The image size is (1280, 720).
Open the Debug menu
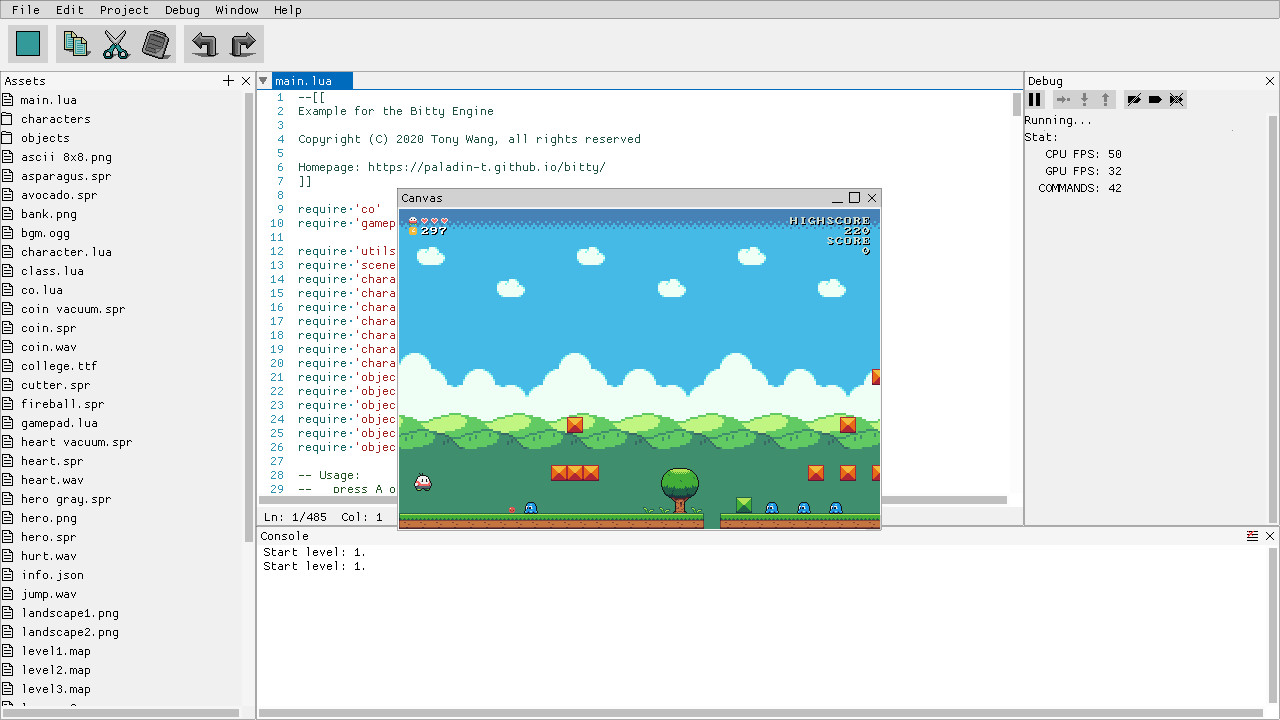coord(181,10)
